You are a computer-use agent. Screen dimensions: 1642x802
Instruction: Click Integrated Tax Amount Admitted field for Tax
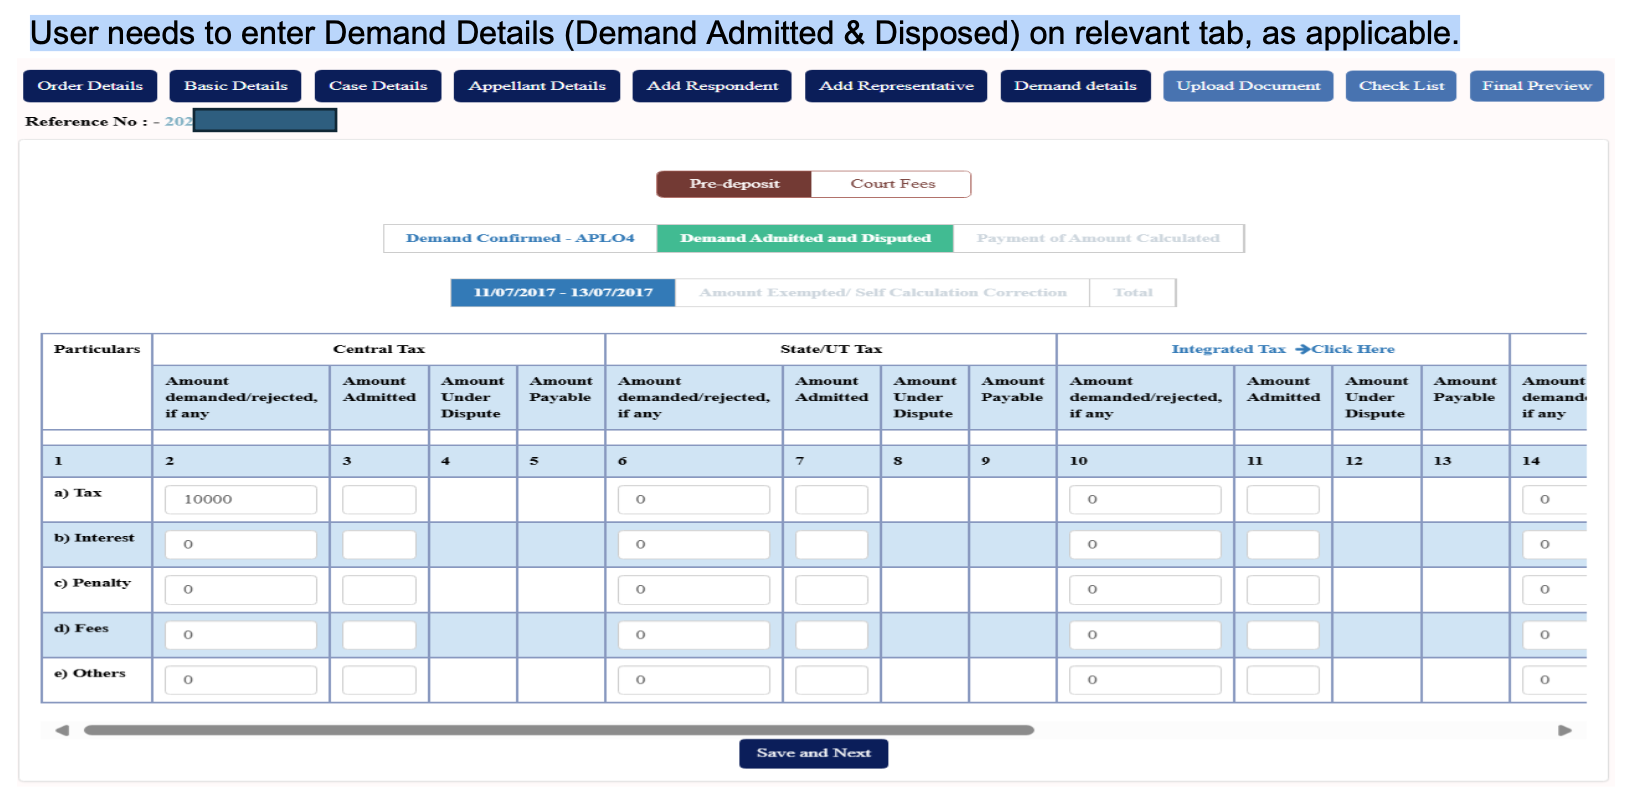coord(1283,499)
